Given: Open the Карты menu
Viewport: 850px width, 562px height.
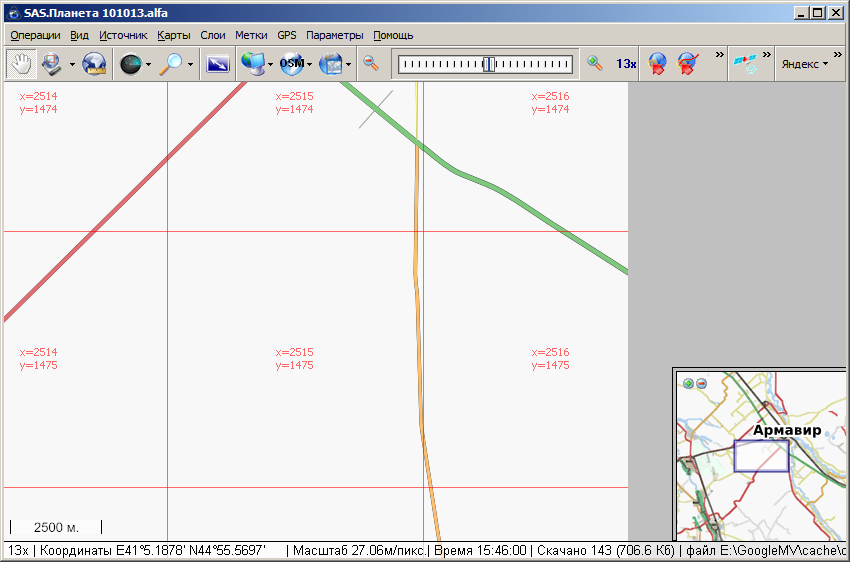Looking at the screenshot, I should [173, 35].
